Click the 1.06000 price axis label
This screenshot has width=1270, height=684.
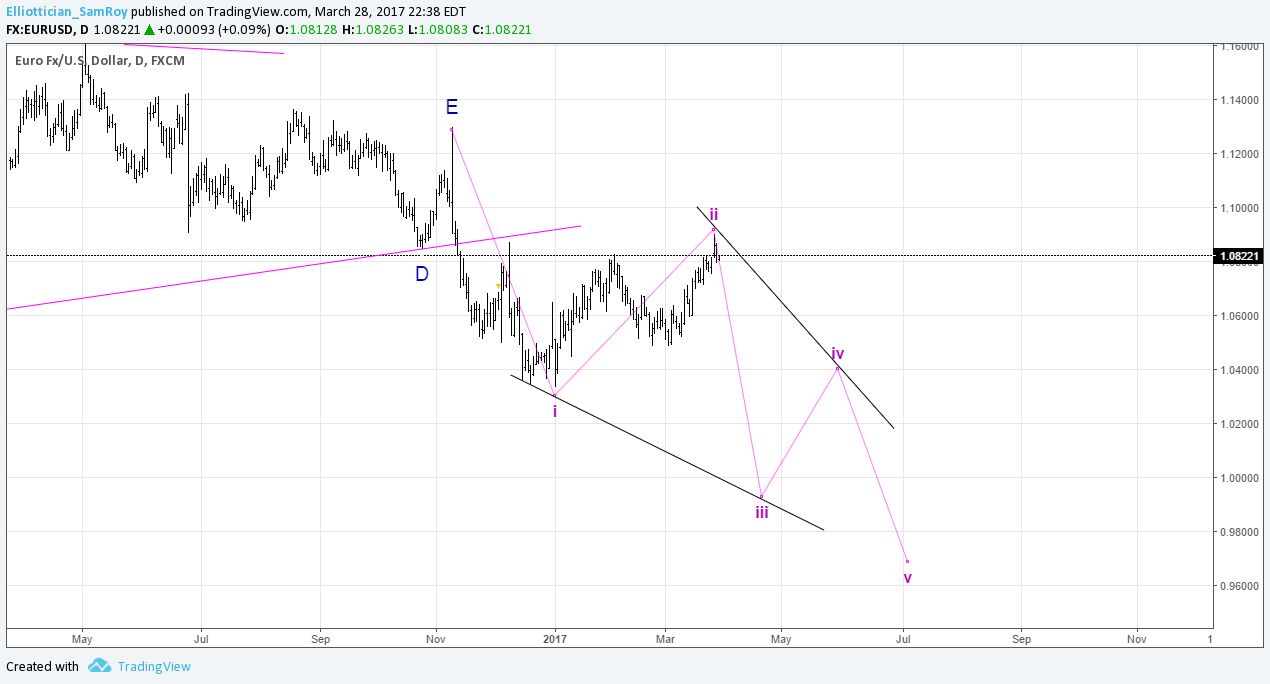click(1237, 316)
